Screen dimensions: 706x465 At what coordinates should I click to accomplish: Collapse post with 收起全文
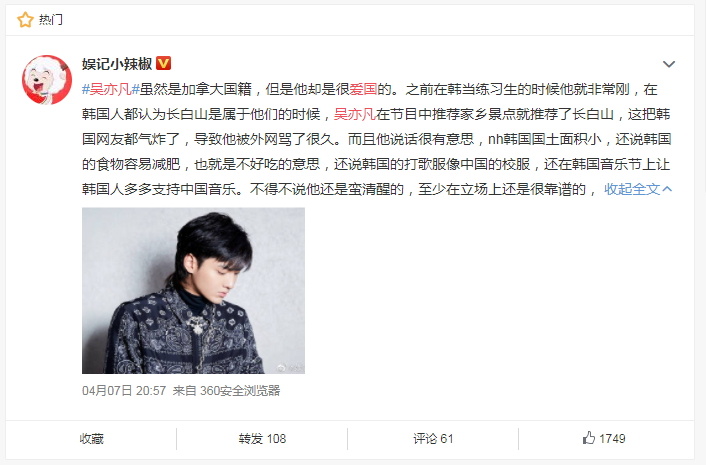coord(632,189)
